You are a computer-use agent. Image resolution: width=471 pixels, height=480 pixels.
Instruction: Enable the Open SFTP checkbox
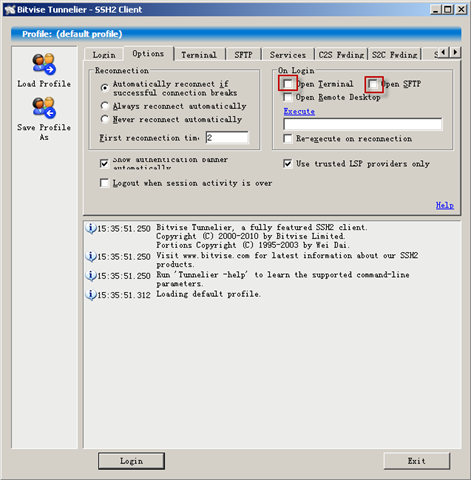coord(373,84)
